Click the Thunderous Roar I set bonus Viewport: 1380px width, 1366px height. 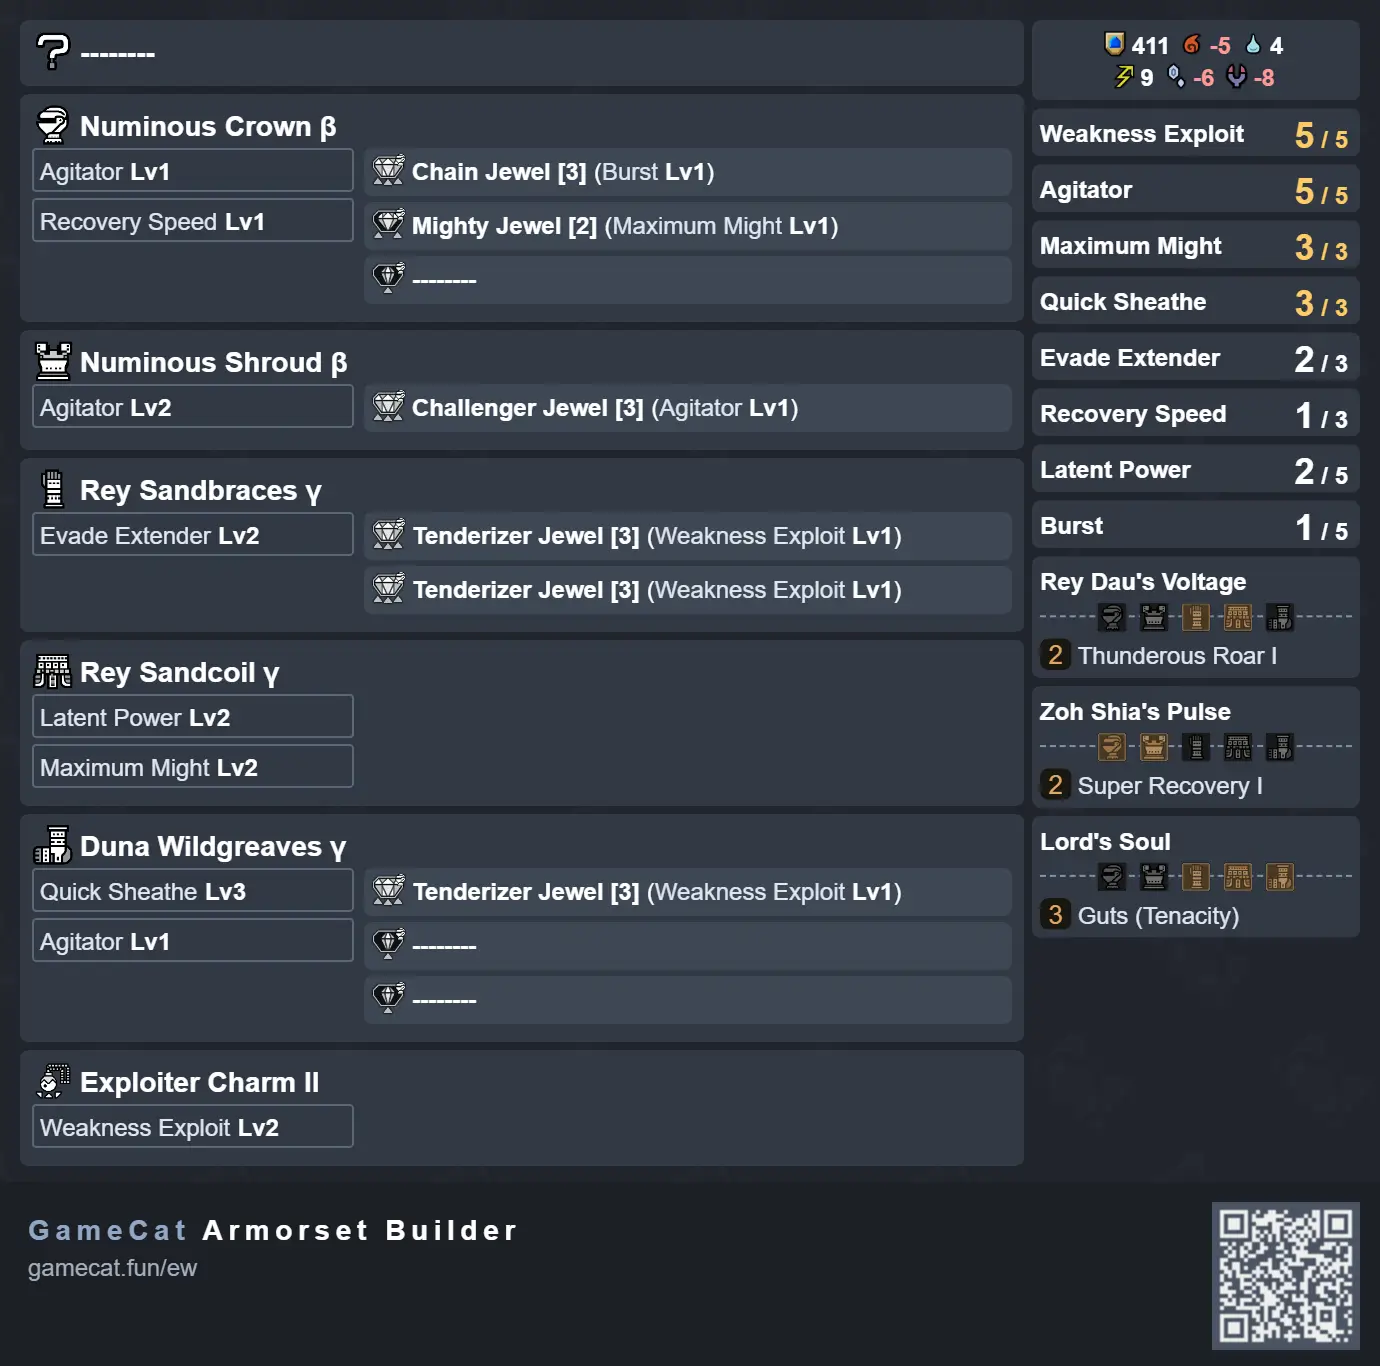pos(1176,656)
